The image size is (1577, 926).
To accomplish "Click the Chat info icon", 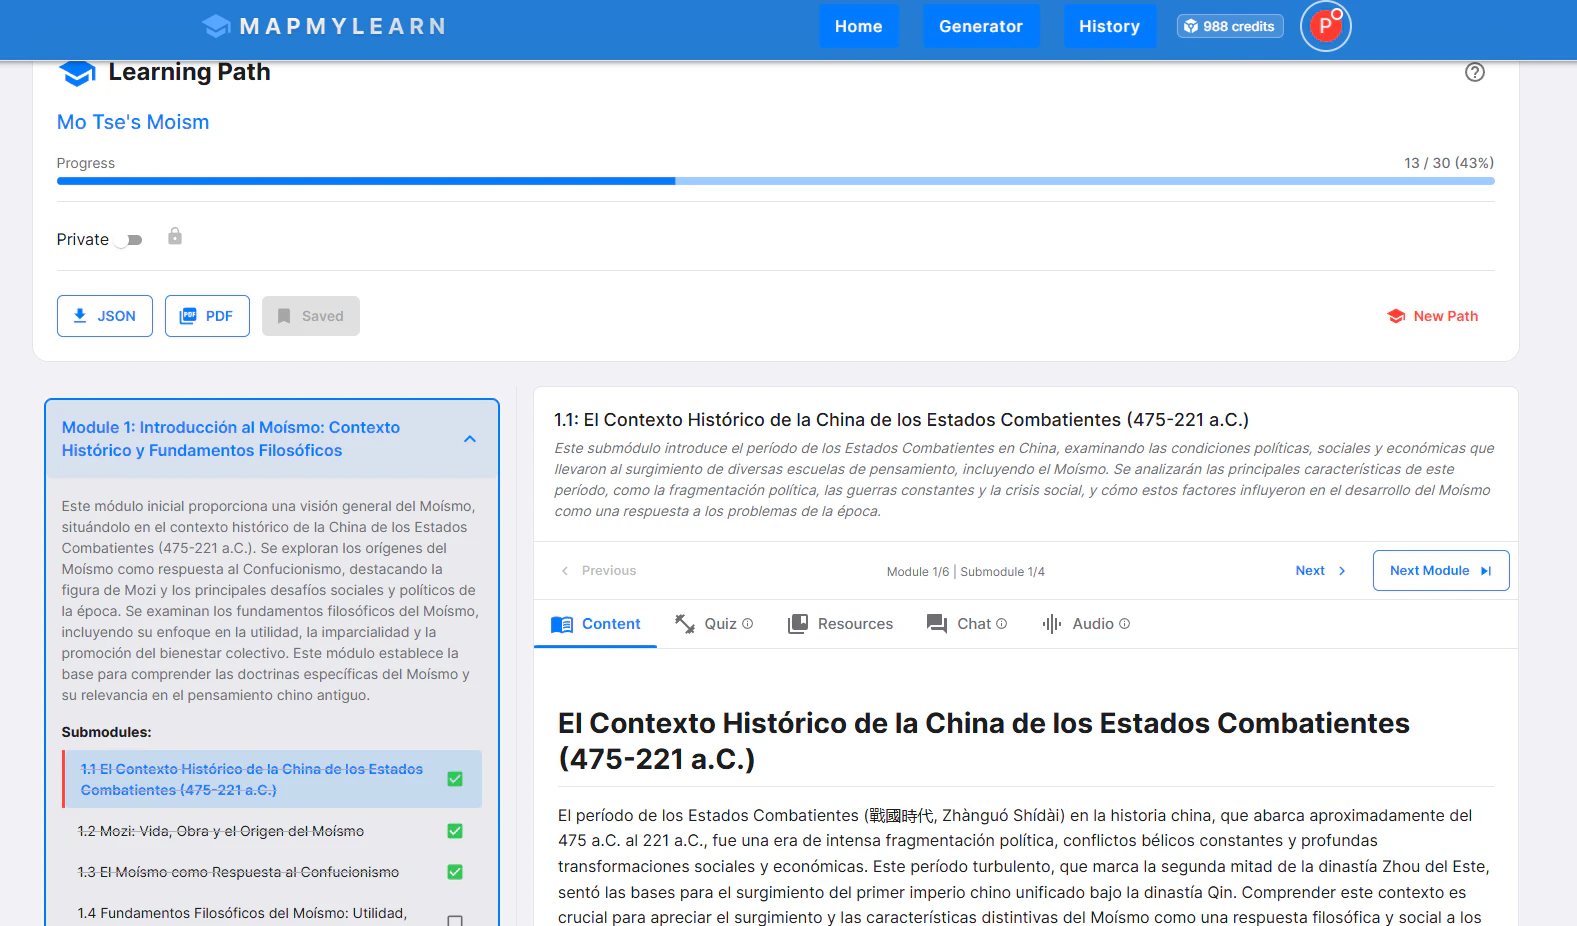I will tap(1002, 624).
